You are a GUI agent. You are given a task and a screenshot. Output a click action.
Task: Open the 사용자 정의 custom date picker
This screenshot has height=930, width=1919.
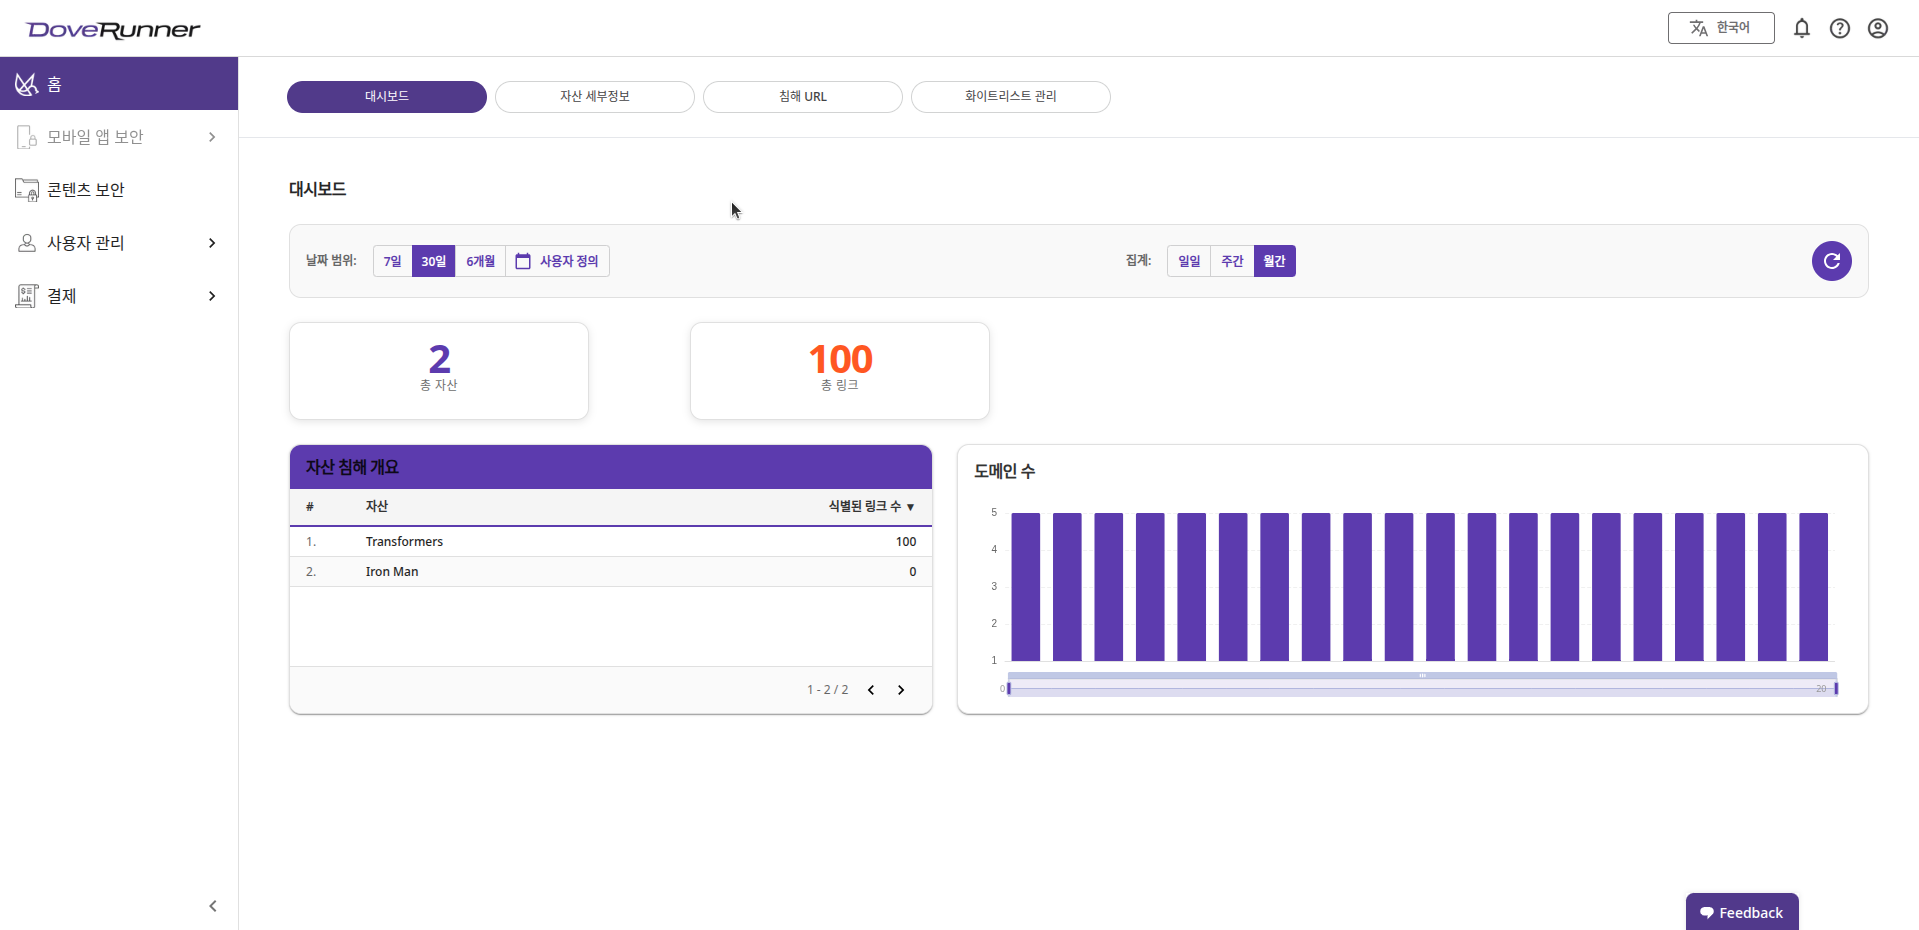pyautogui.click(x=557, y=261)
